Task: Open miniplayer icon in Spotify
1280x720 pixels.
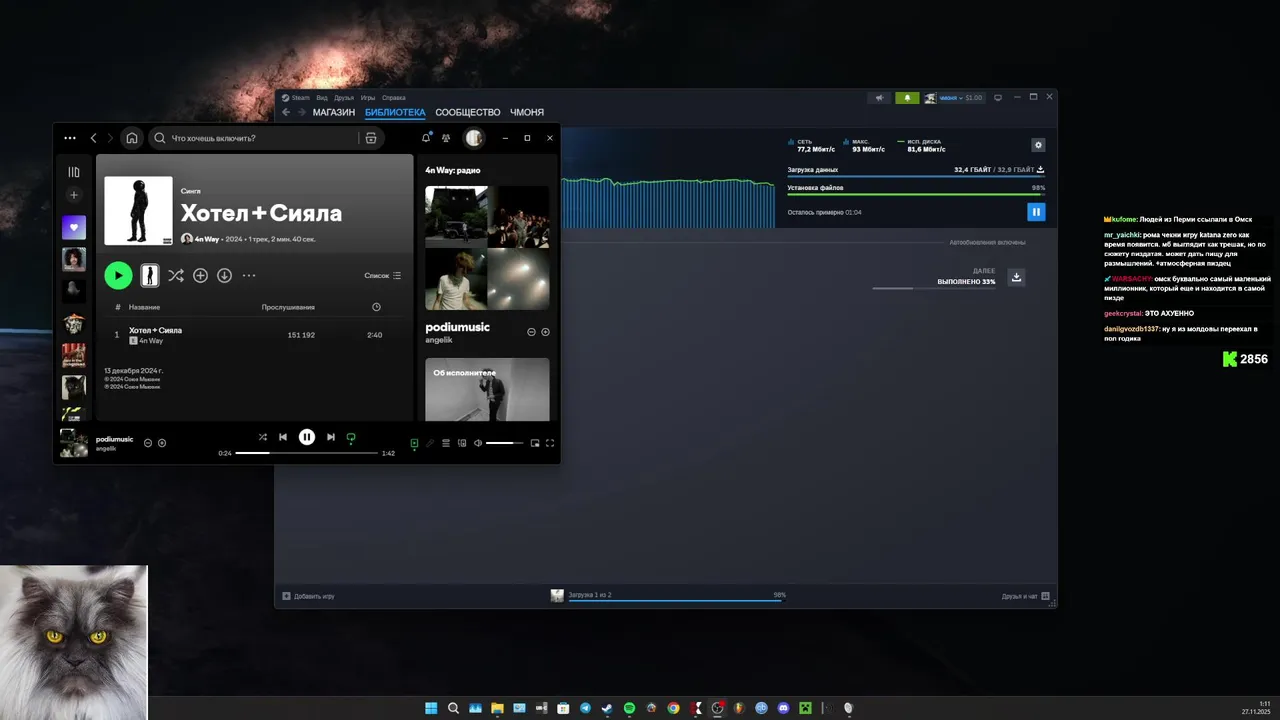Action: 535,443
